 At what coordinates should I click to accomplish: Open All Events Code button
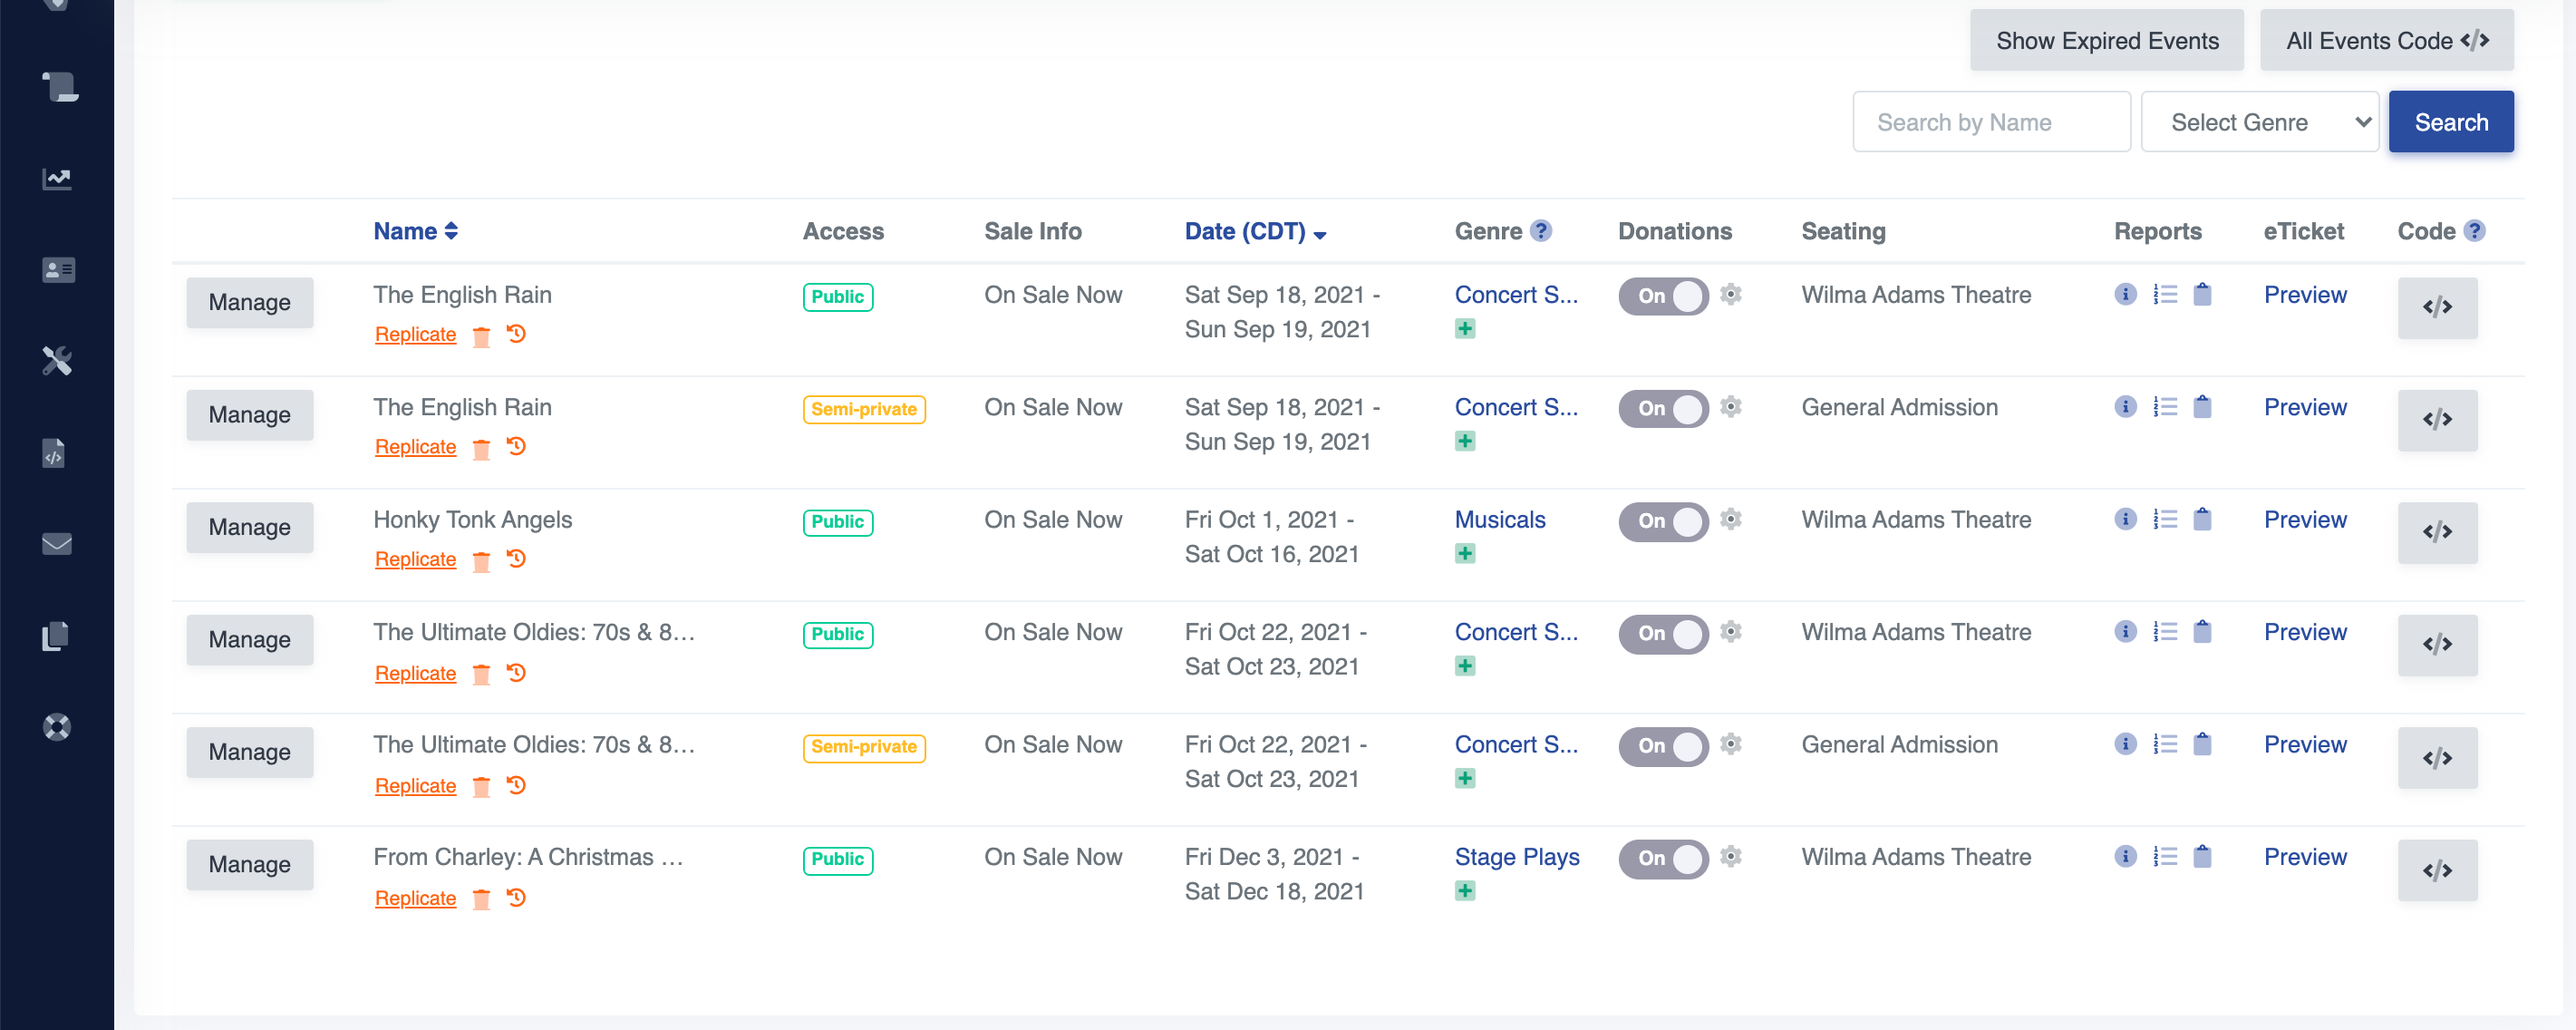tap(2385, 40)
